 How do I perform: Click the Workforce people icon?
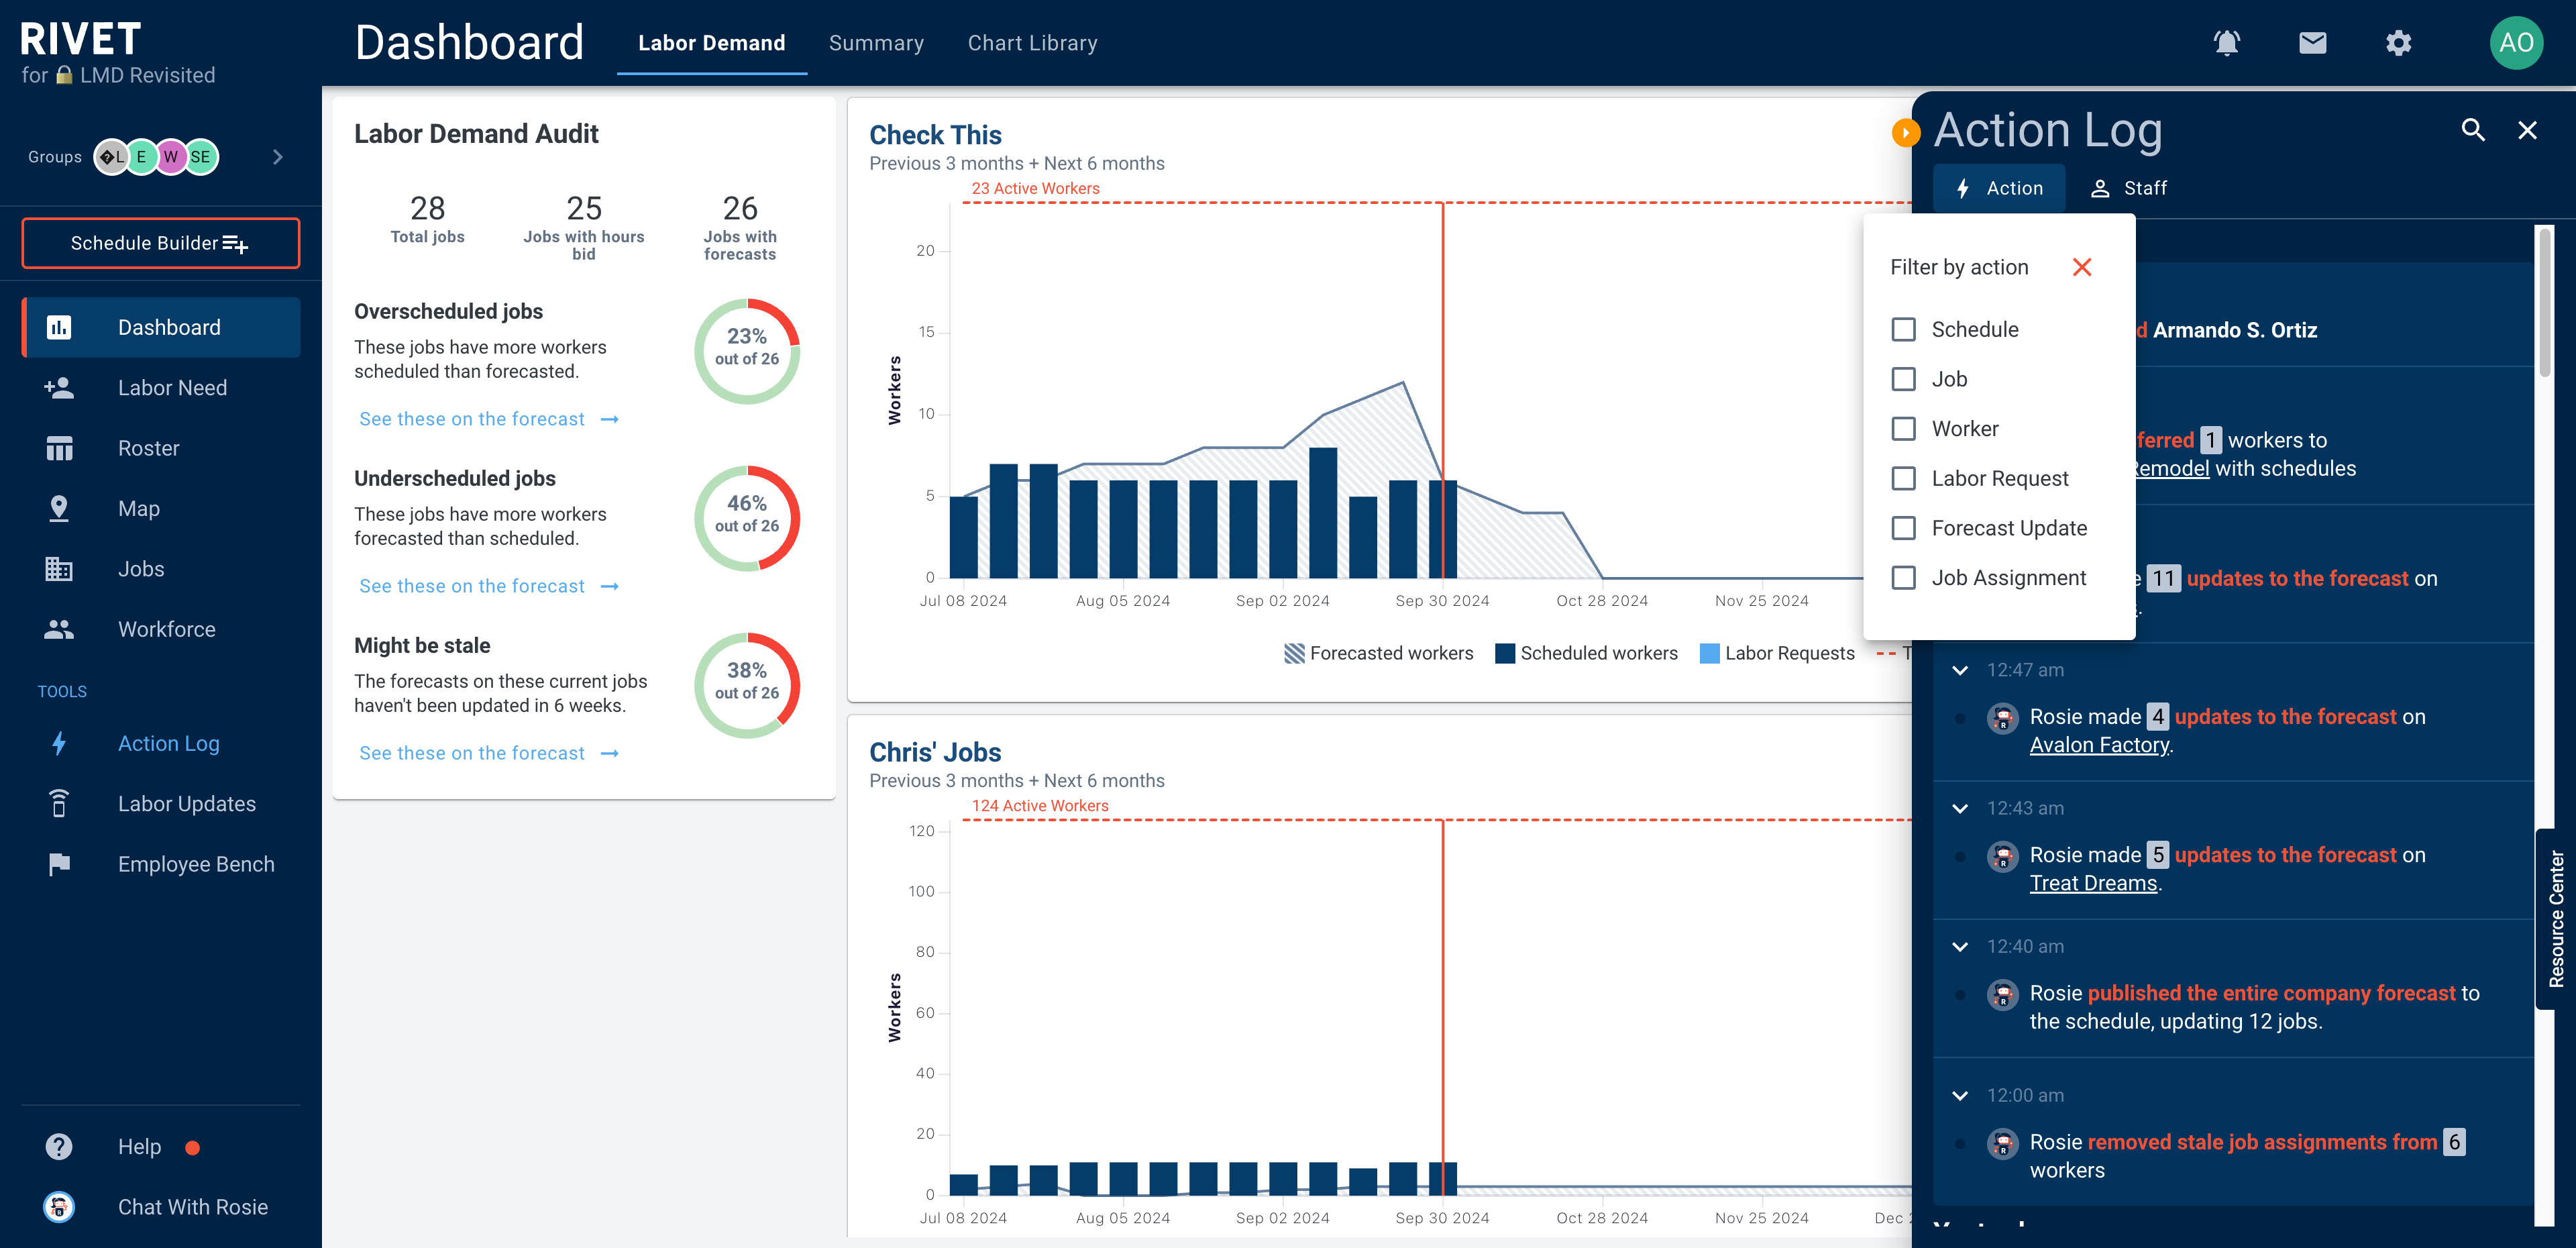coord(59,629)
